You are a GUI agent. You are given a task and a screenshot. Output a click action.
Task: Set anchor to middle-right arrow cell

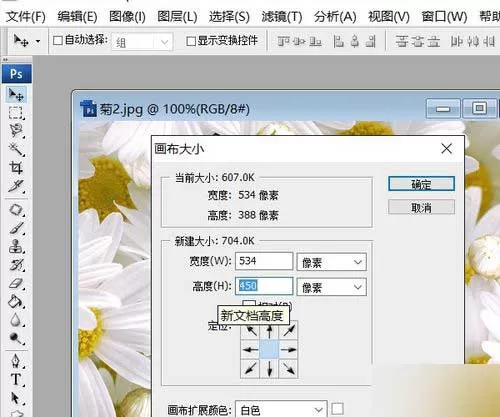click(289, 350)
